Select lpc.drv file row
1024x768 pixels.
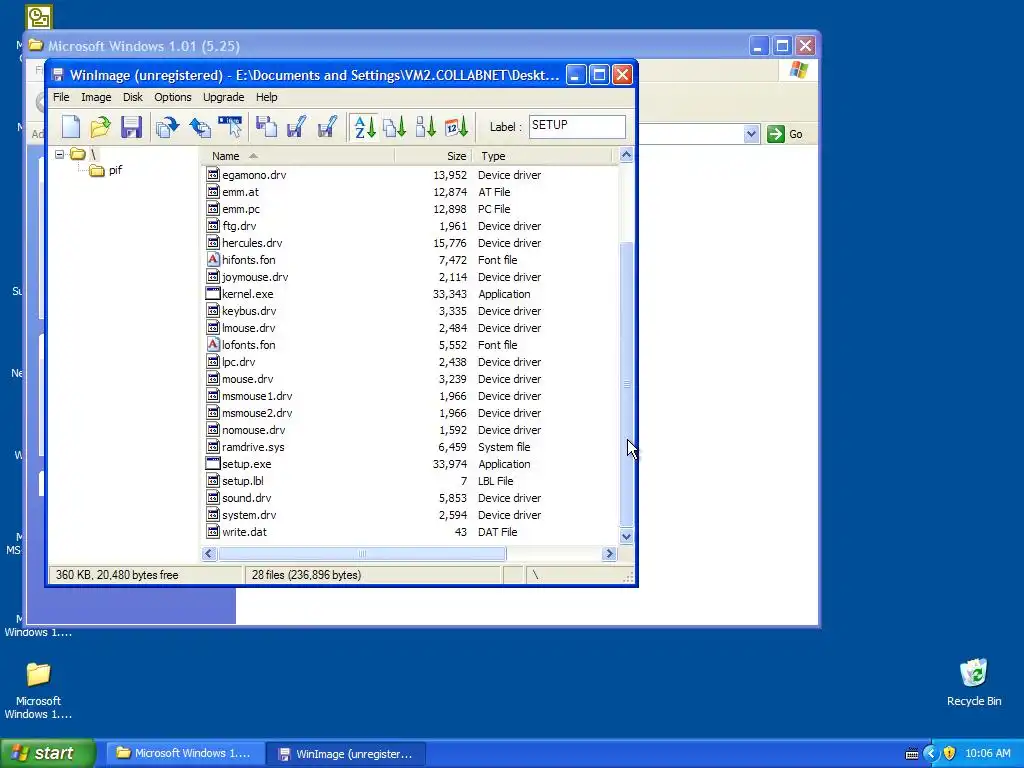tap(409, 362)
